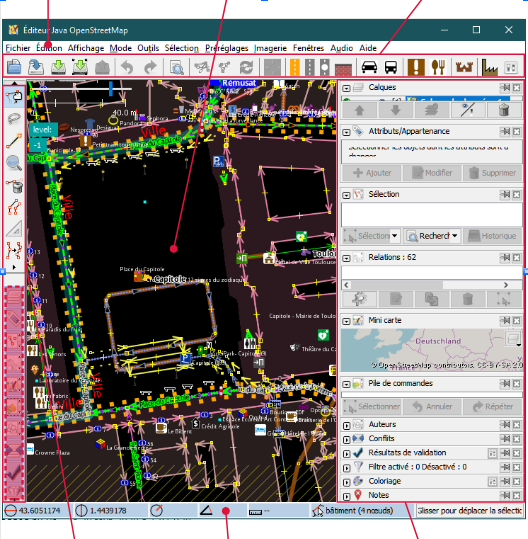The width and height of the screenshot is (528, 539).
Task: Open the Recherche dropdown arrow
Action: pos(455,236)
